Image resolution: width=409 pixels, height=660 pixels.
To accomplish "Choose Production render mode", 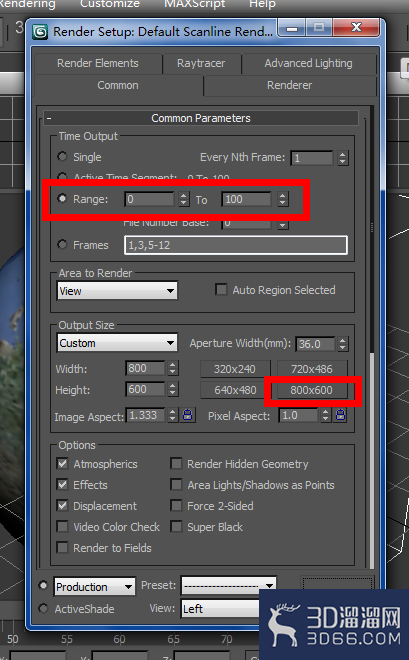I will point(43,585).
